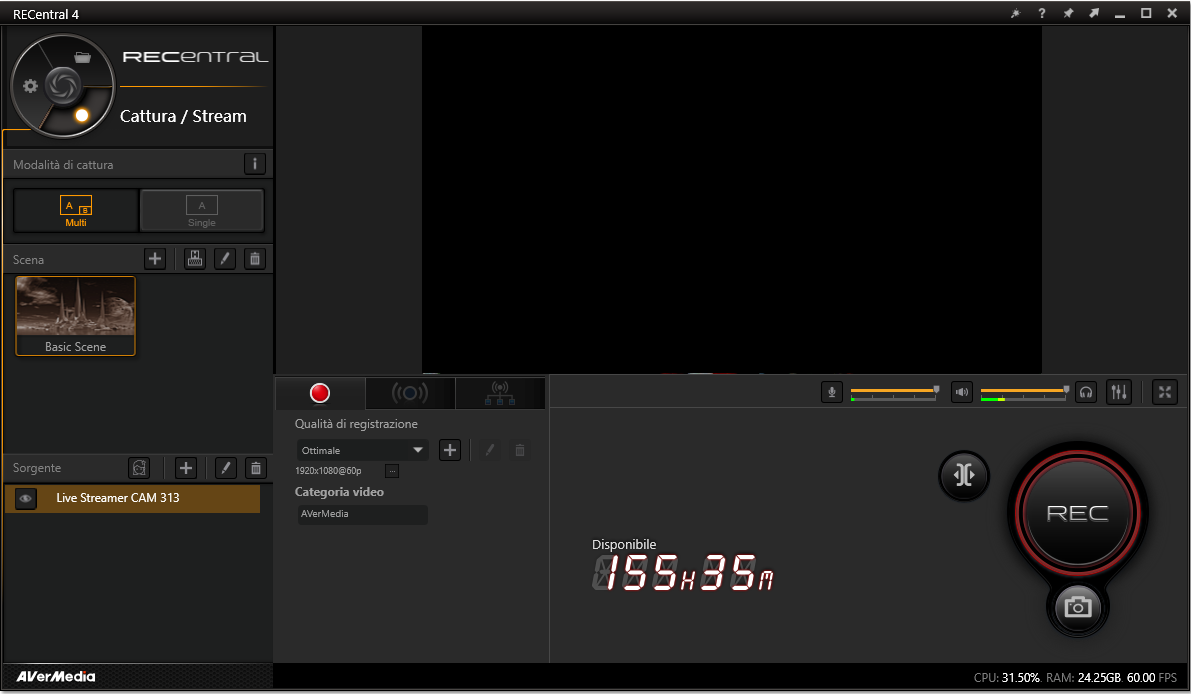The width and height of the screenshot is (1191, 694).
Task: Open the folder section in the circular menu
Action: (83, 57)
